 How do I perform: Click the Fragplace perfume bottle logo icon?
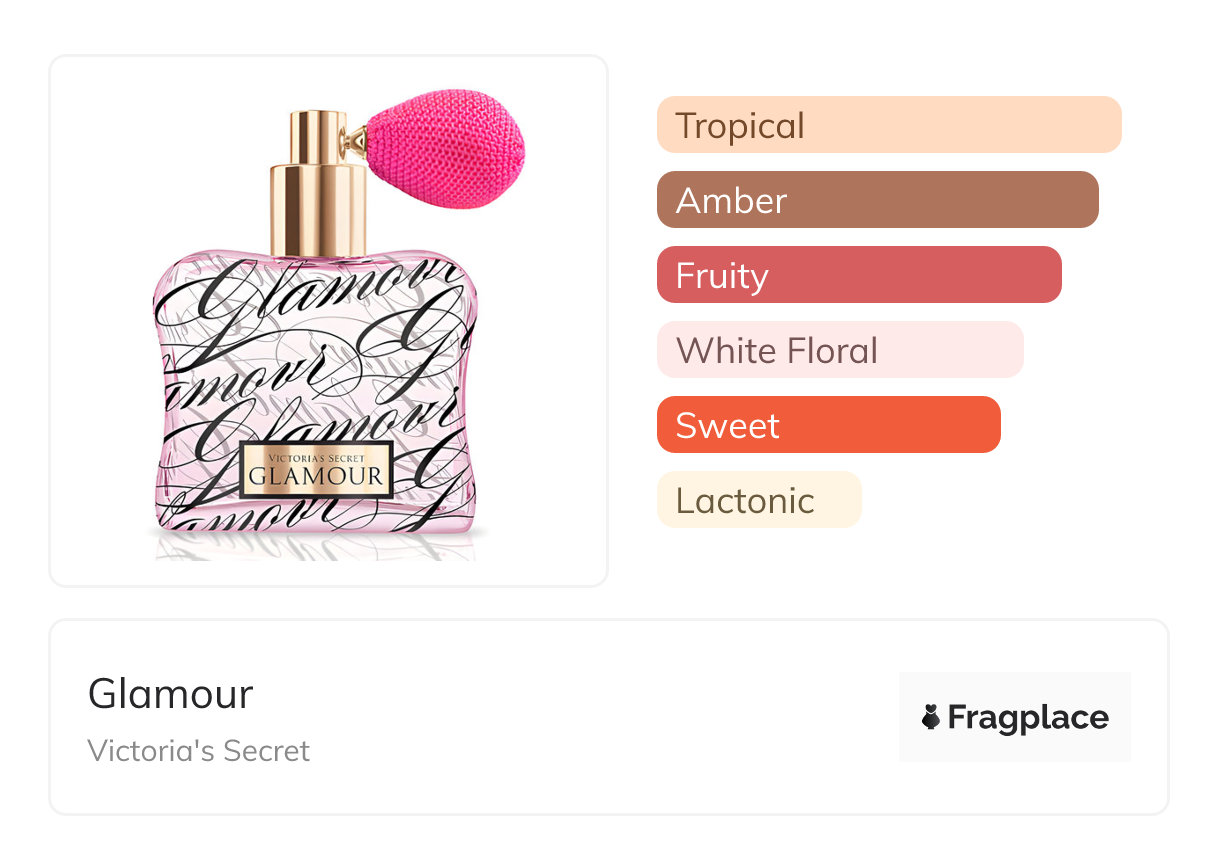(x=931, y=717)
